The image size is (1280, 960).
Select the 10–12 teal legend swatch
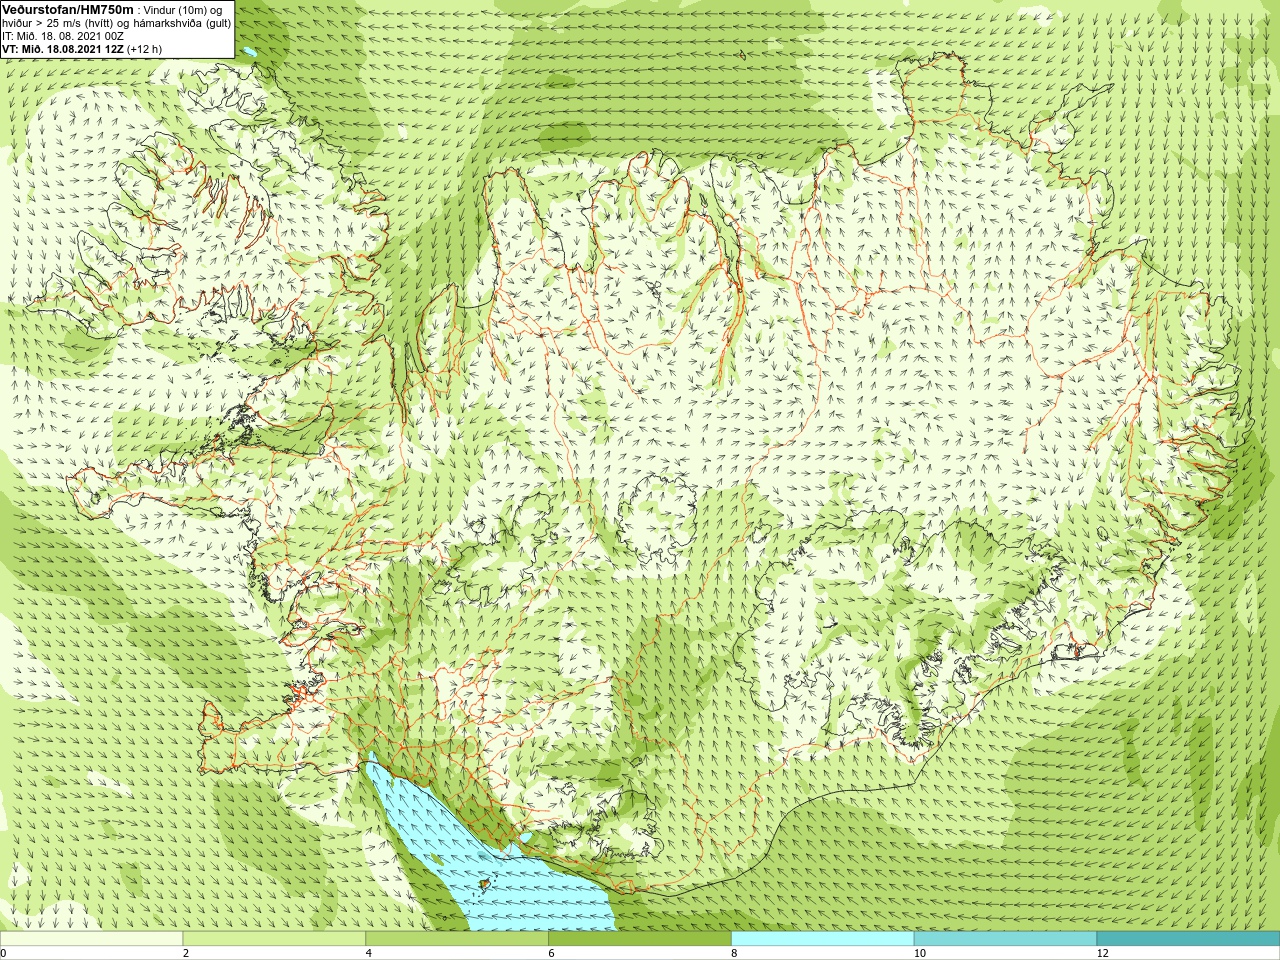click(1005, 939)
